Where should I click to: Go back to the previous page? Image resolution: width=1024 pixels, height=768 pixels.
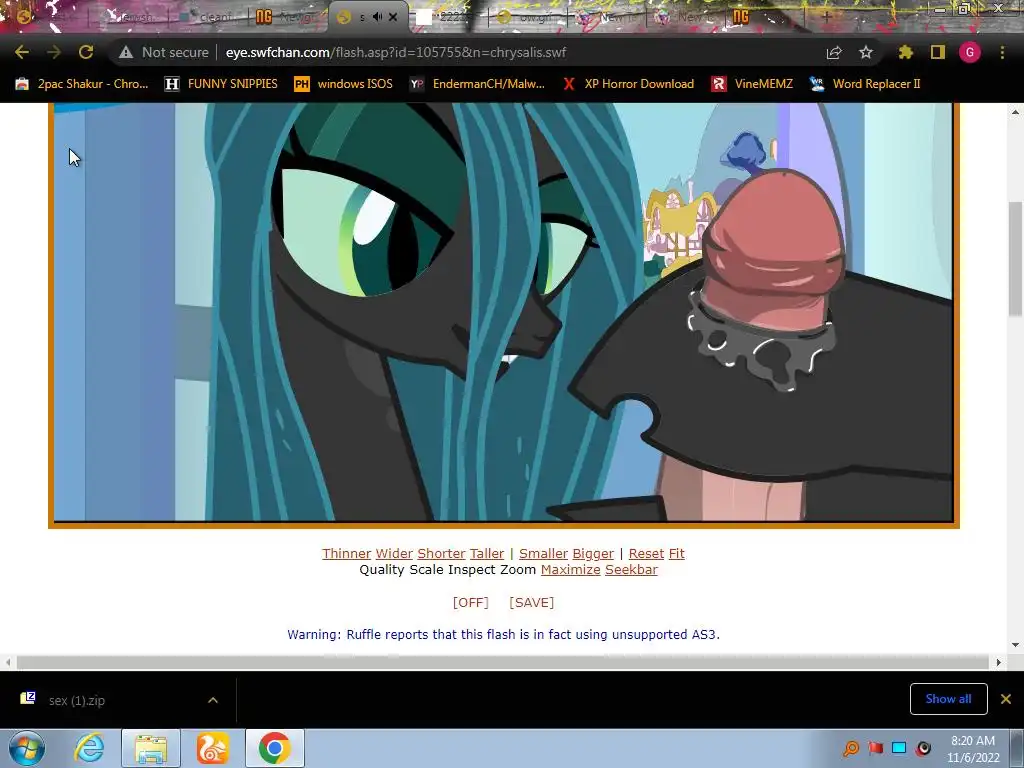[x=22, y=52]
